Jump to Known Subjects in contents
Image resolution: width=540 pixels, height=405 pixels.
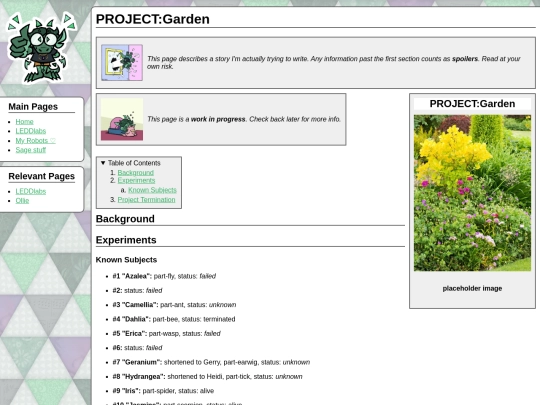(152, 190)
